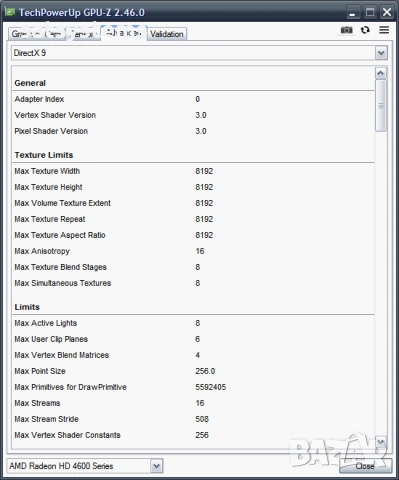Open the hamburger menu icon
Image resolution: width=399 pixels, height=480 pixels.
coord(384,30)
